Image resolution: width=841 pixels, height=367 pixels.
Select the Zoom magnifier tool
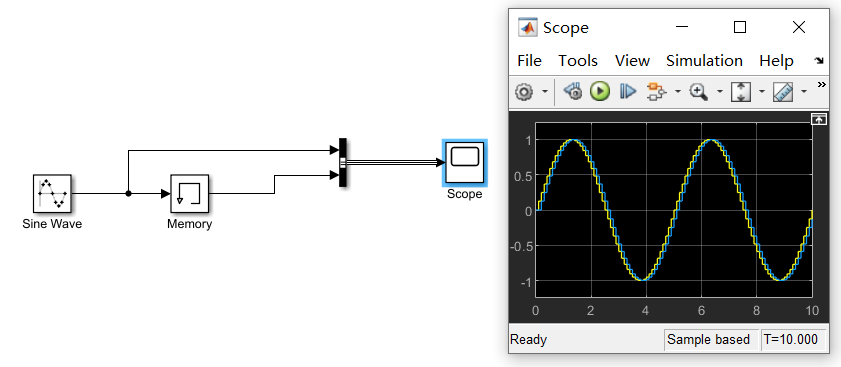(698, 92)
